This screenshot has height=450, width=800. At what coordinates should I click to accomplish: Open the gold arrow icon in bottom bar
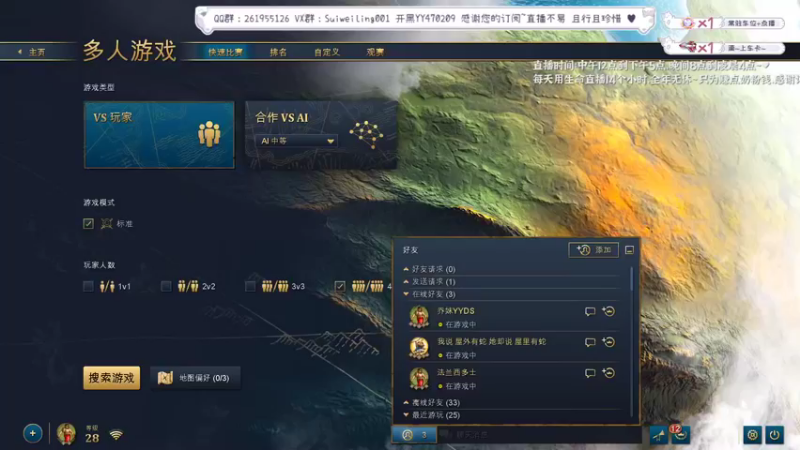(658, 435)
